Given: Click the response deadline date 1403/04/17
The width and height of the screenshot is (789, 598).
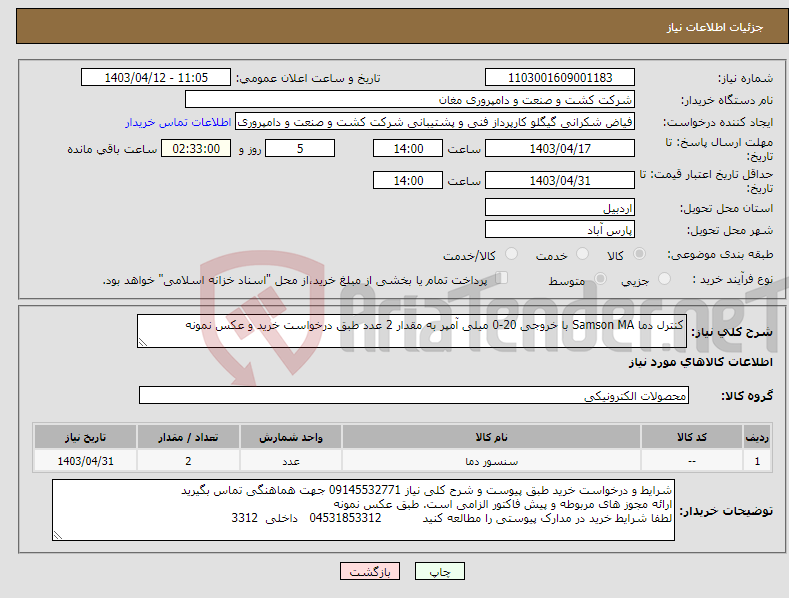Looking at the screenshot, I should pyautogui.click(x=560, y=148).
